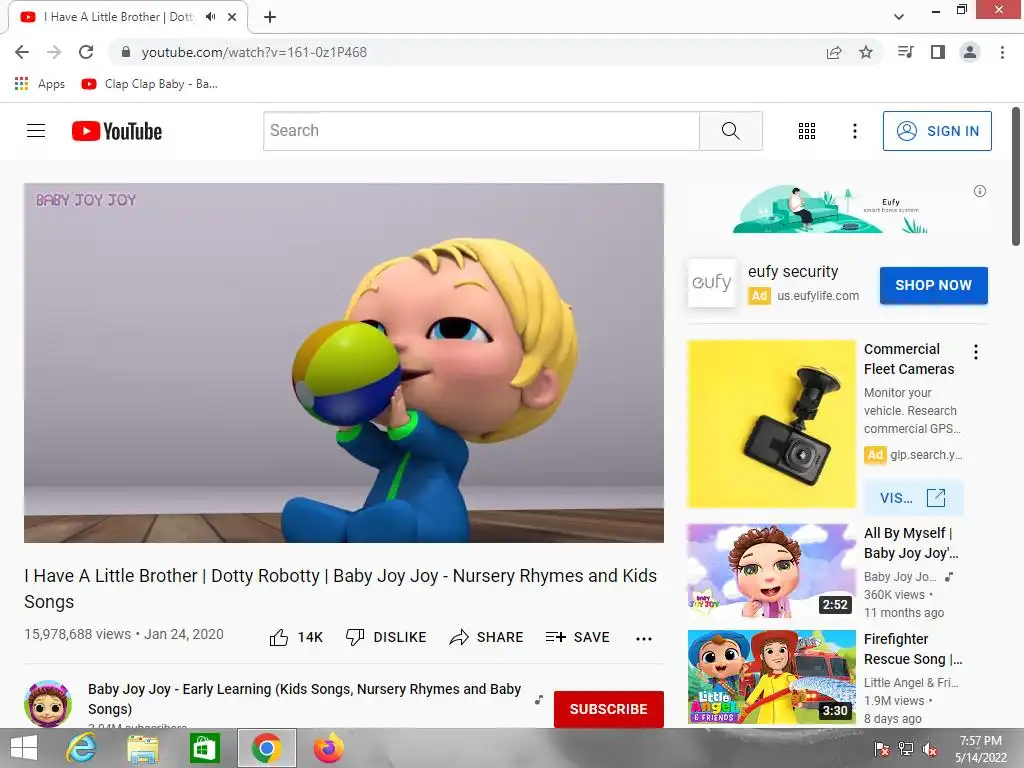Open the Commercial Fleet Cameras ad title
This screenshot has height=768, width=1024.
pyautogui.click(x=909, y=359)
